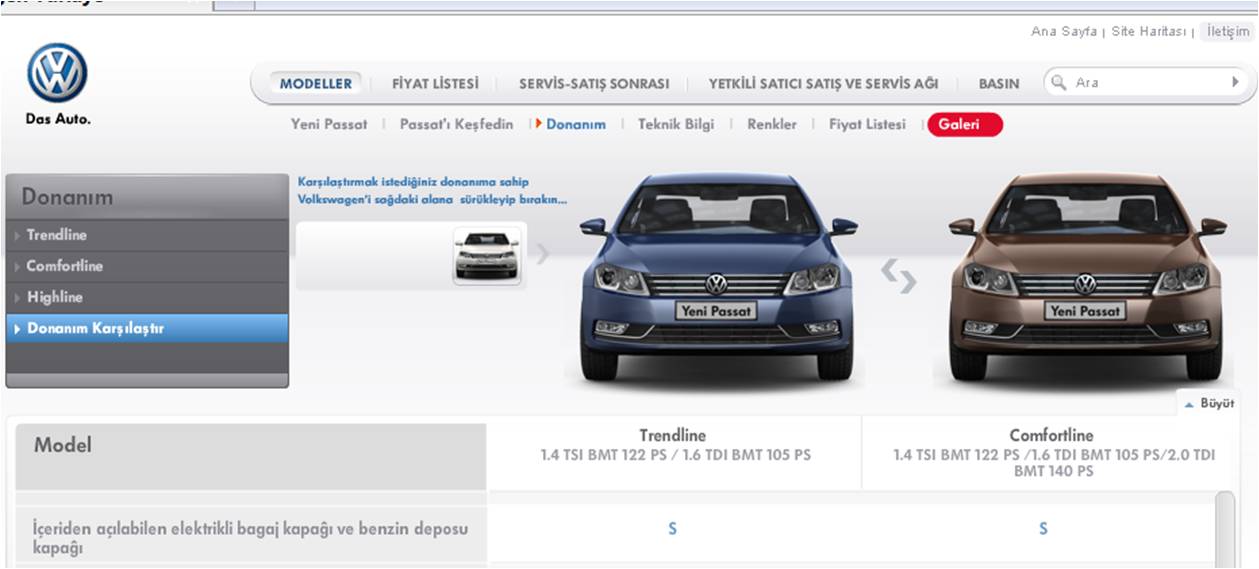This screenshot has height=569, width=1259.
Task: Click the Das Auto. slogan text
Action: [x=58, y=119]
